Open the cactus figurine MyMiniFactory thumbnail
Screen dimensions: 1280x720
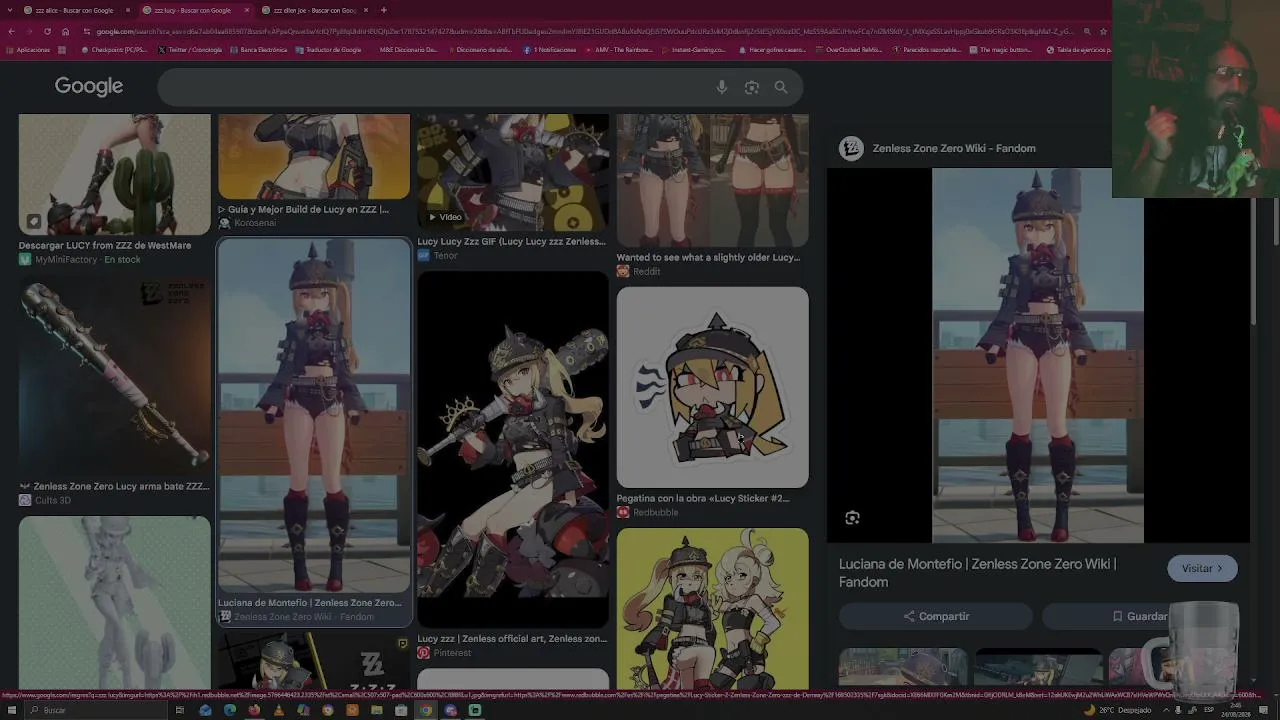[x=114, y=175]
